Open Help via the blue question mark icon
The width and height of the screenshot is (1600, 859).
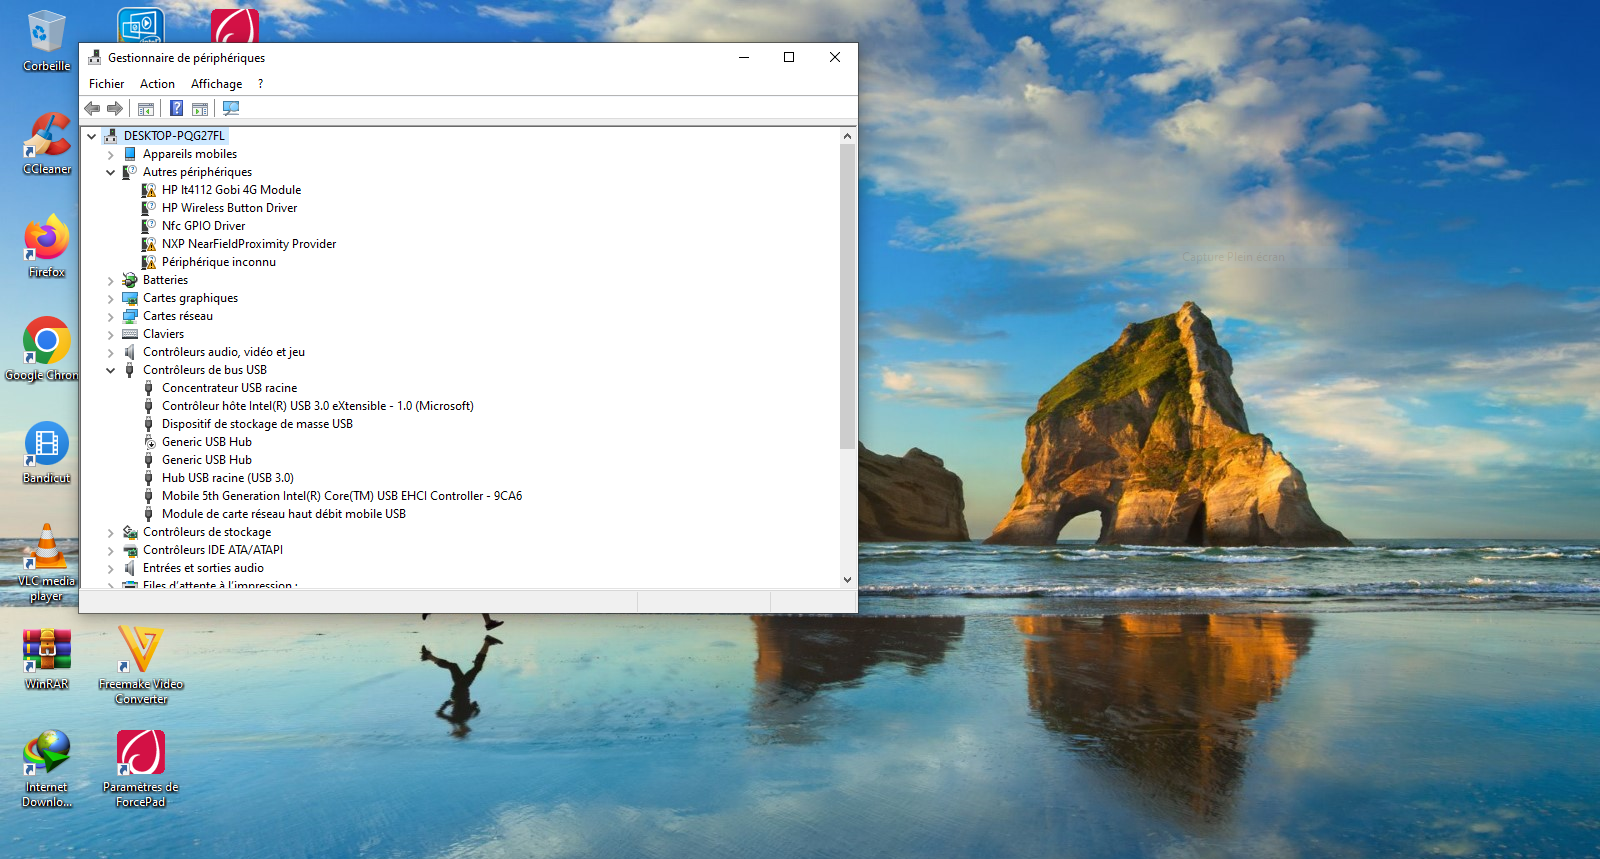(x=176, y=108)
